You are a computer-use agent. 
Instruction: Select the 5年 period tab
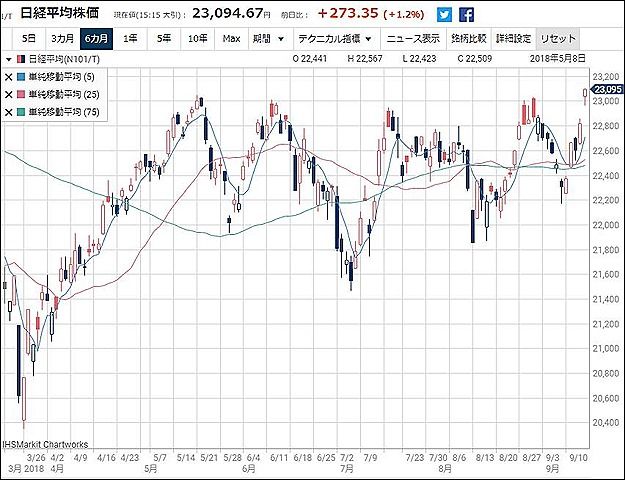[164, 39]
